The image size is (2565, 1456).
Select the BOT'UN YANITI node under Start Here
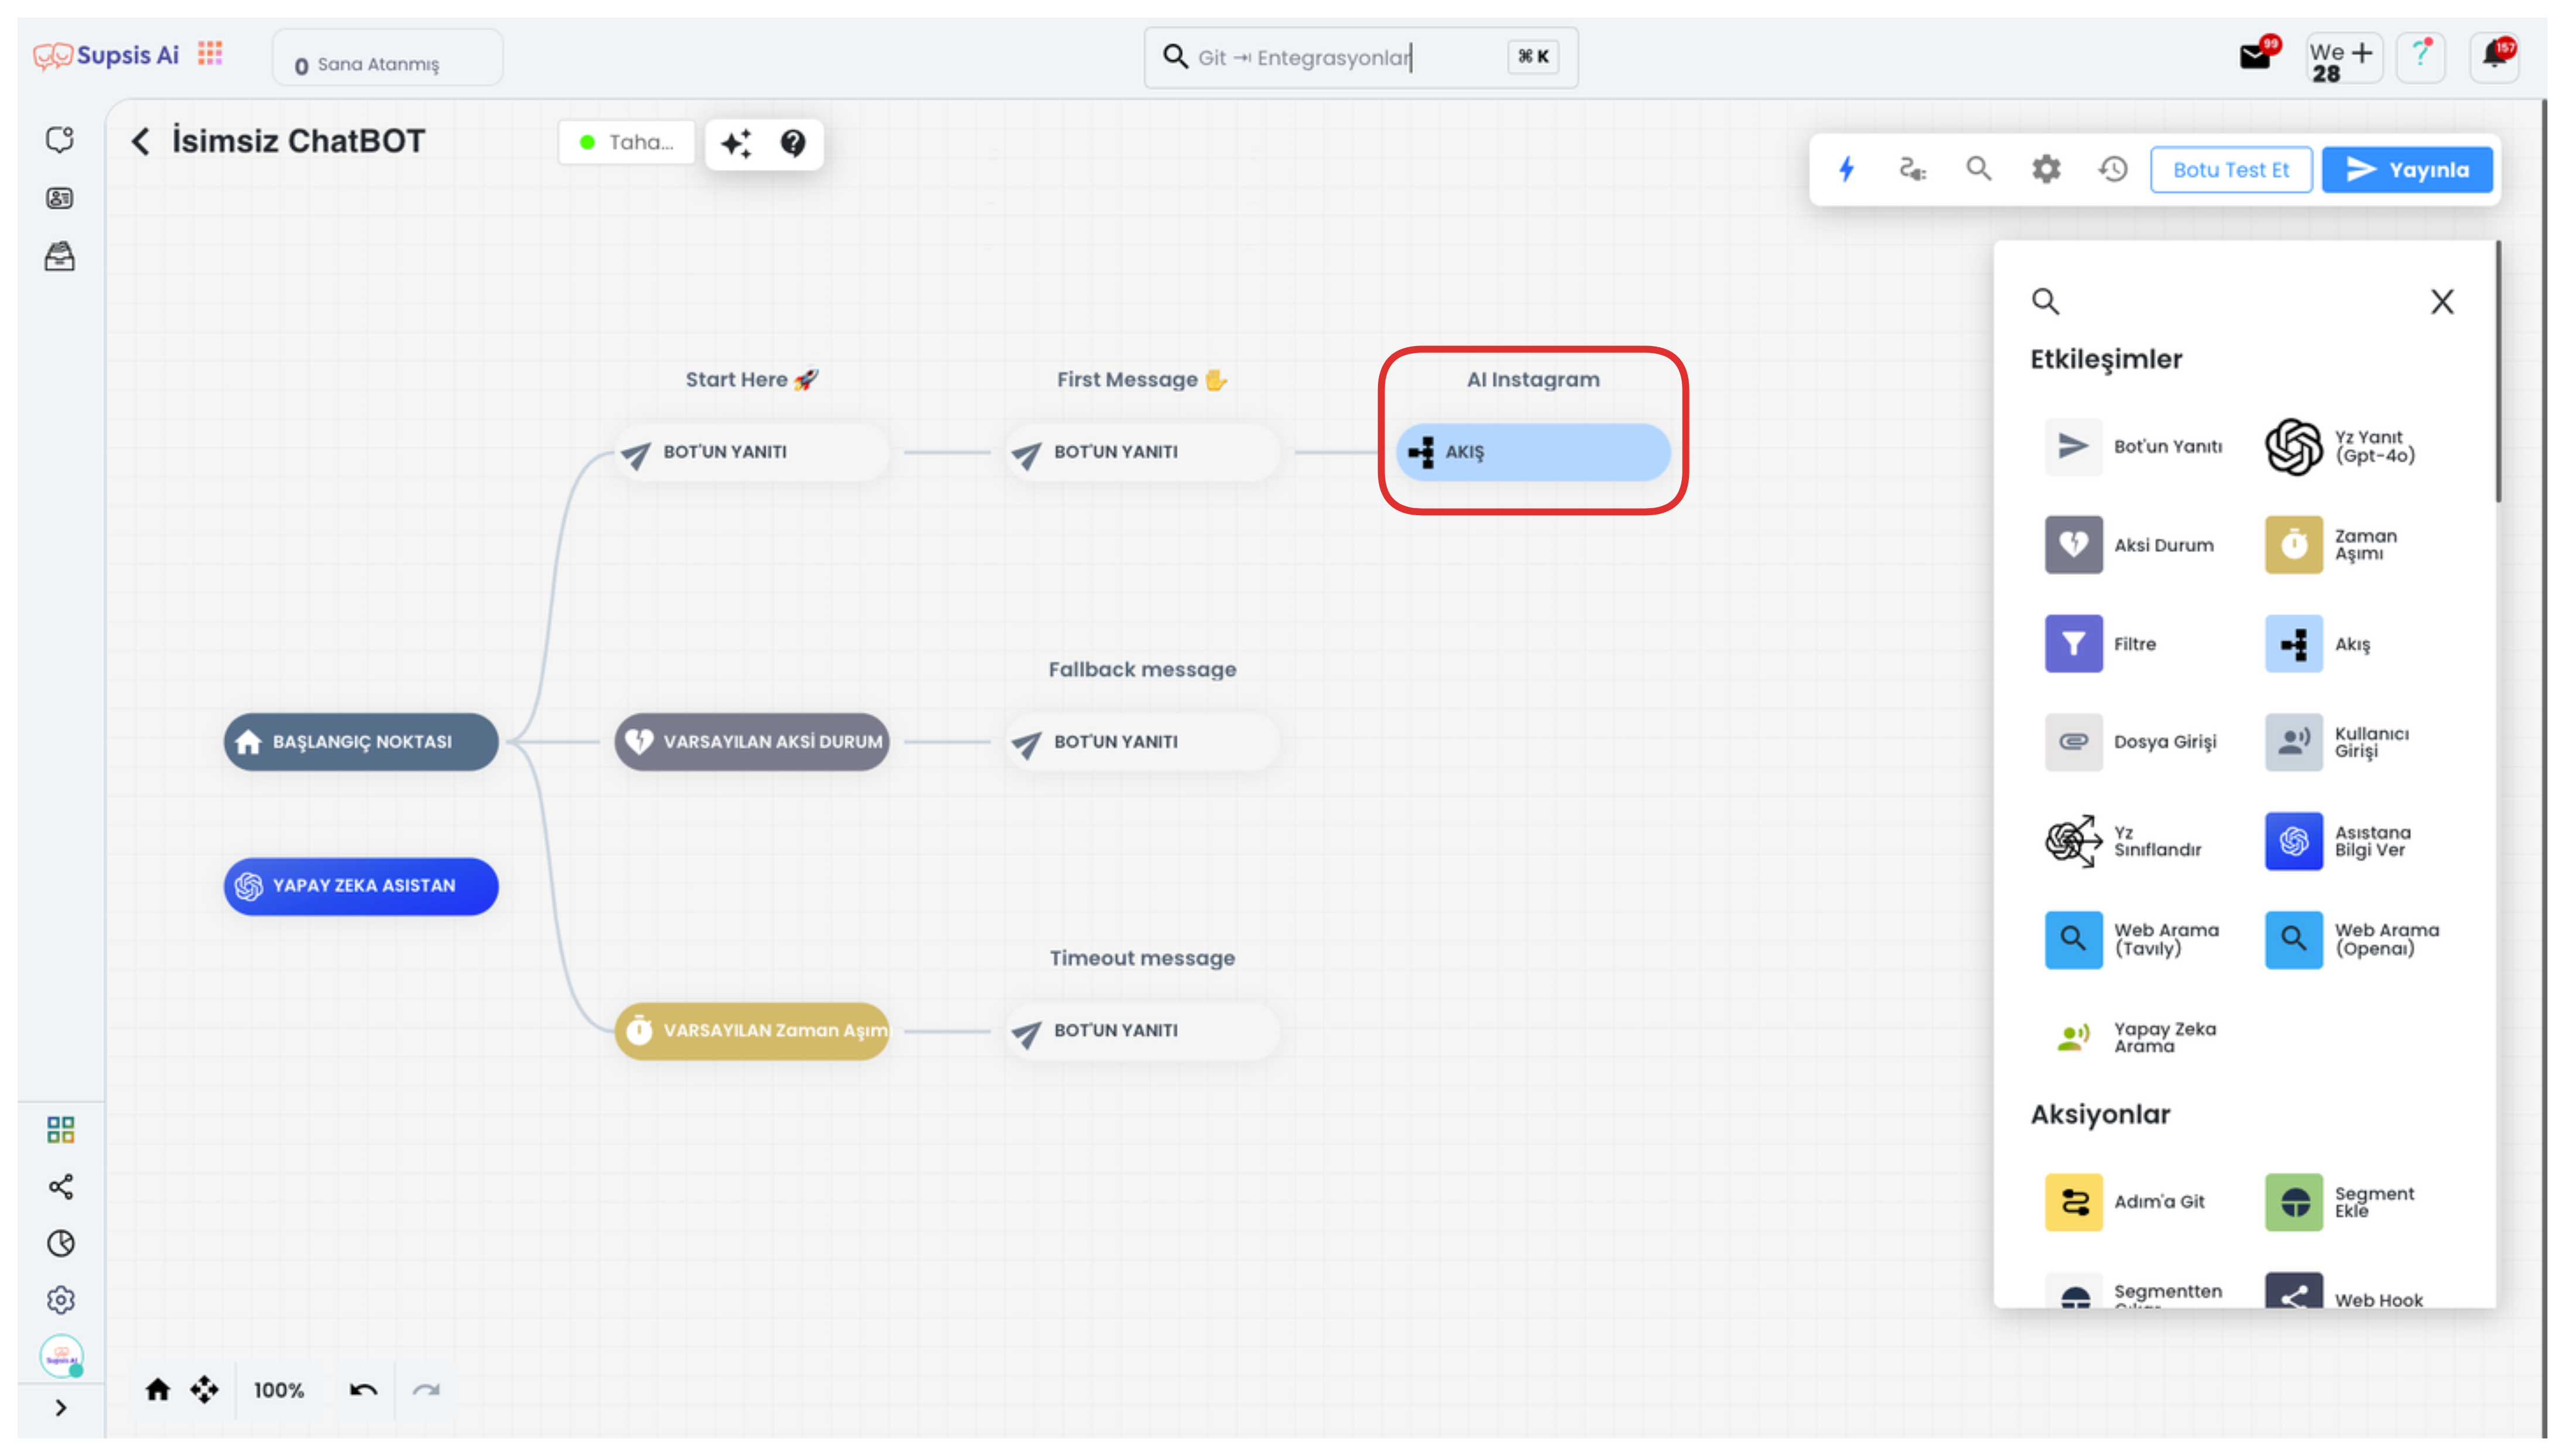(752, 452)
